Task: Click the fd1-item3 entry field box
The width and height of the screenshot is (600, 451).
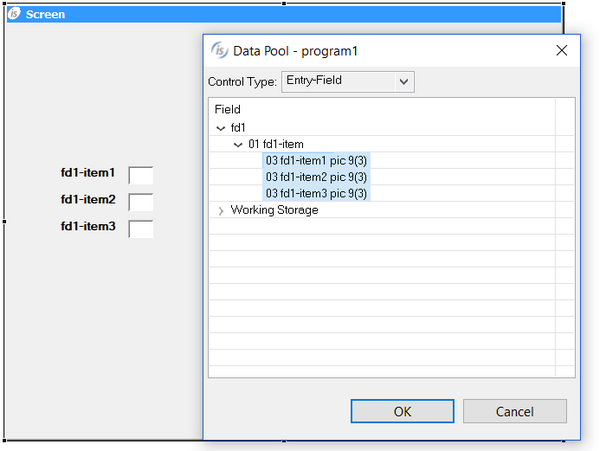Action: (x=141, y=229)
